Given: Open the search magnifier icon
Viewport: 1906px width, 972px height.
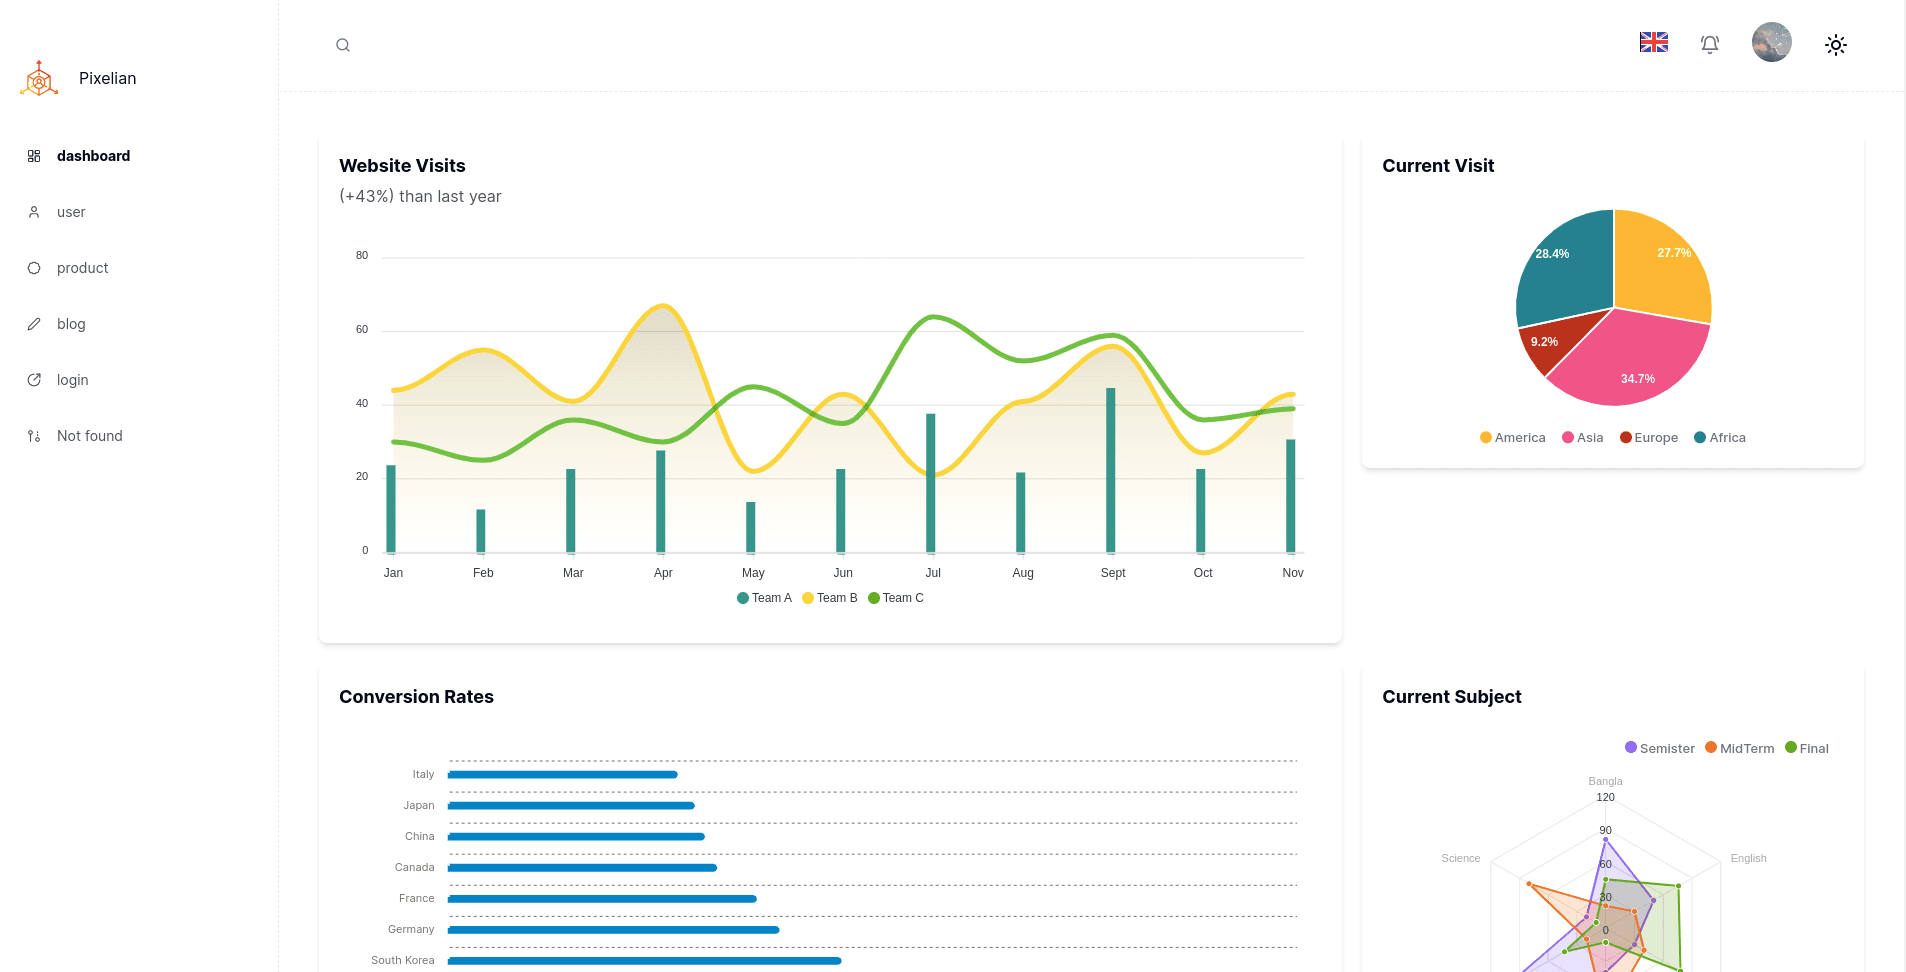Looking at the screenshot, I should pos(343,45).
